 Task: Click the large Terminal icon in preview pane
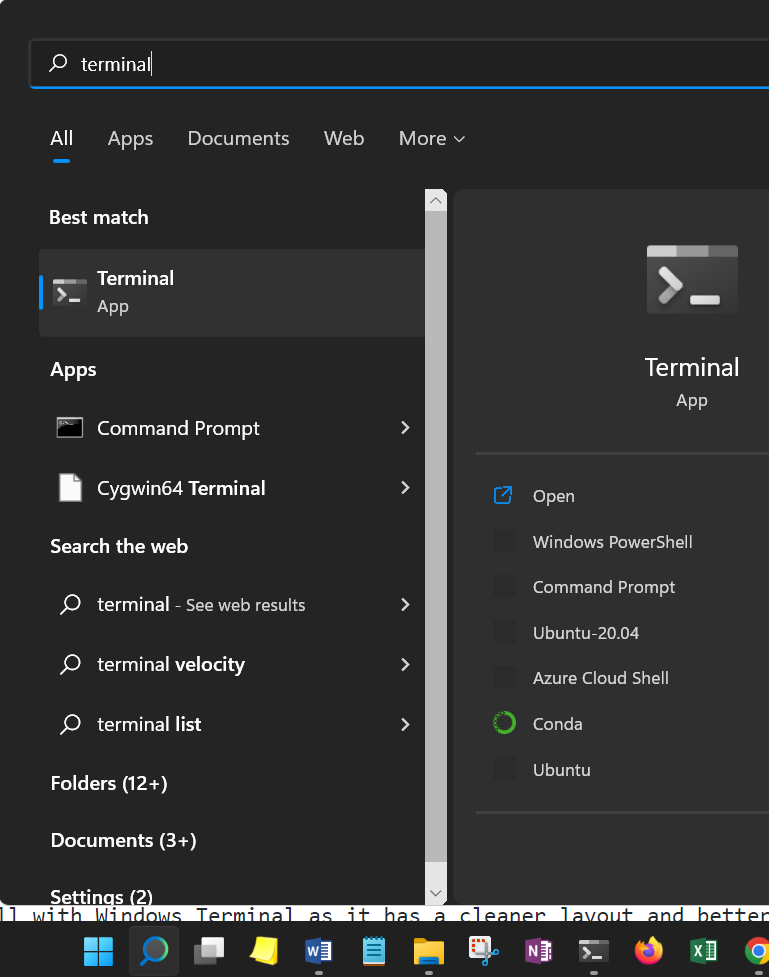[692, 279]
